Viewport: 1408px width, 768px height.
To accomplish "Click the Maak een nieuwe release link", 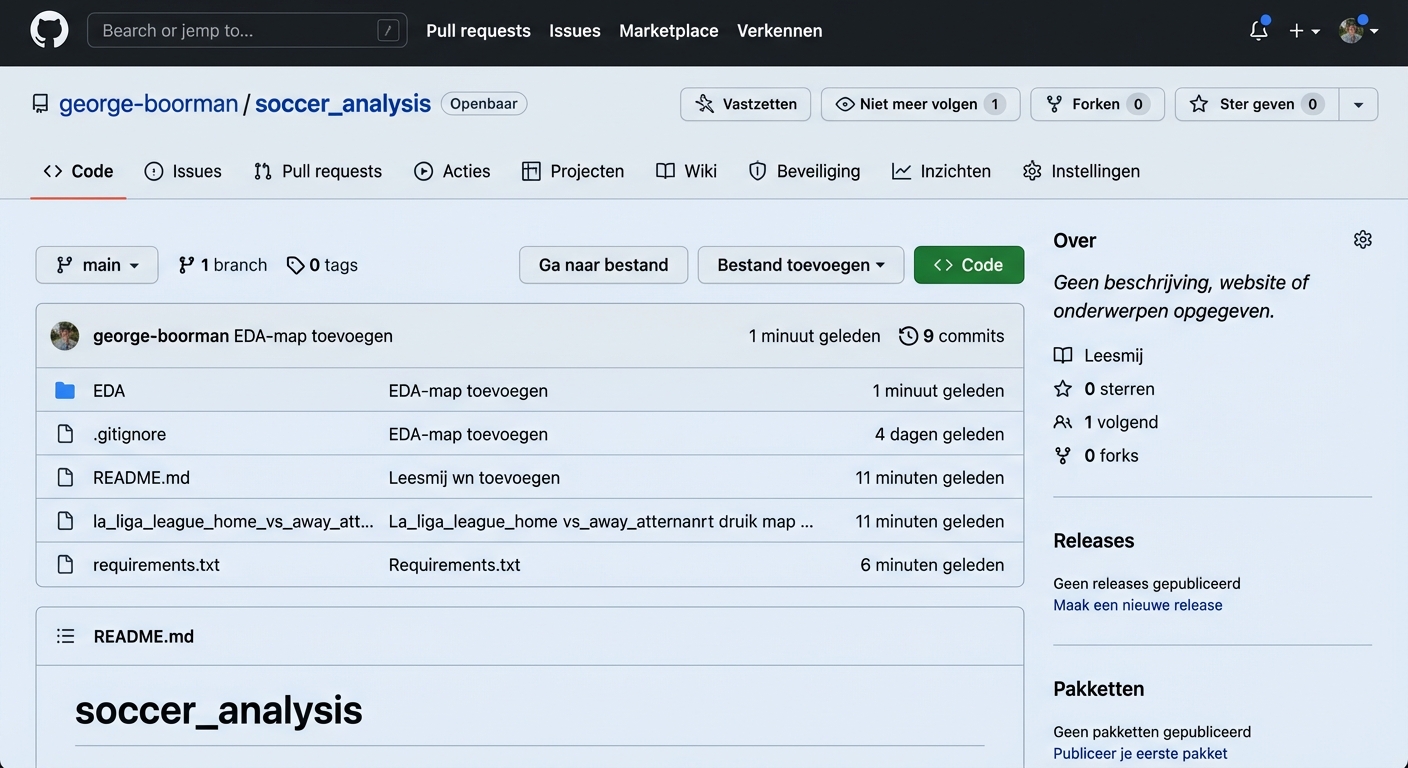I will click(x=1137, y=604).
